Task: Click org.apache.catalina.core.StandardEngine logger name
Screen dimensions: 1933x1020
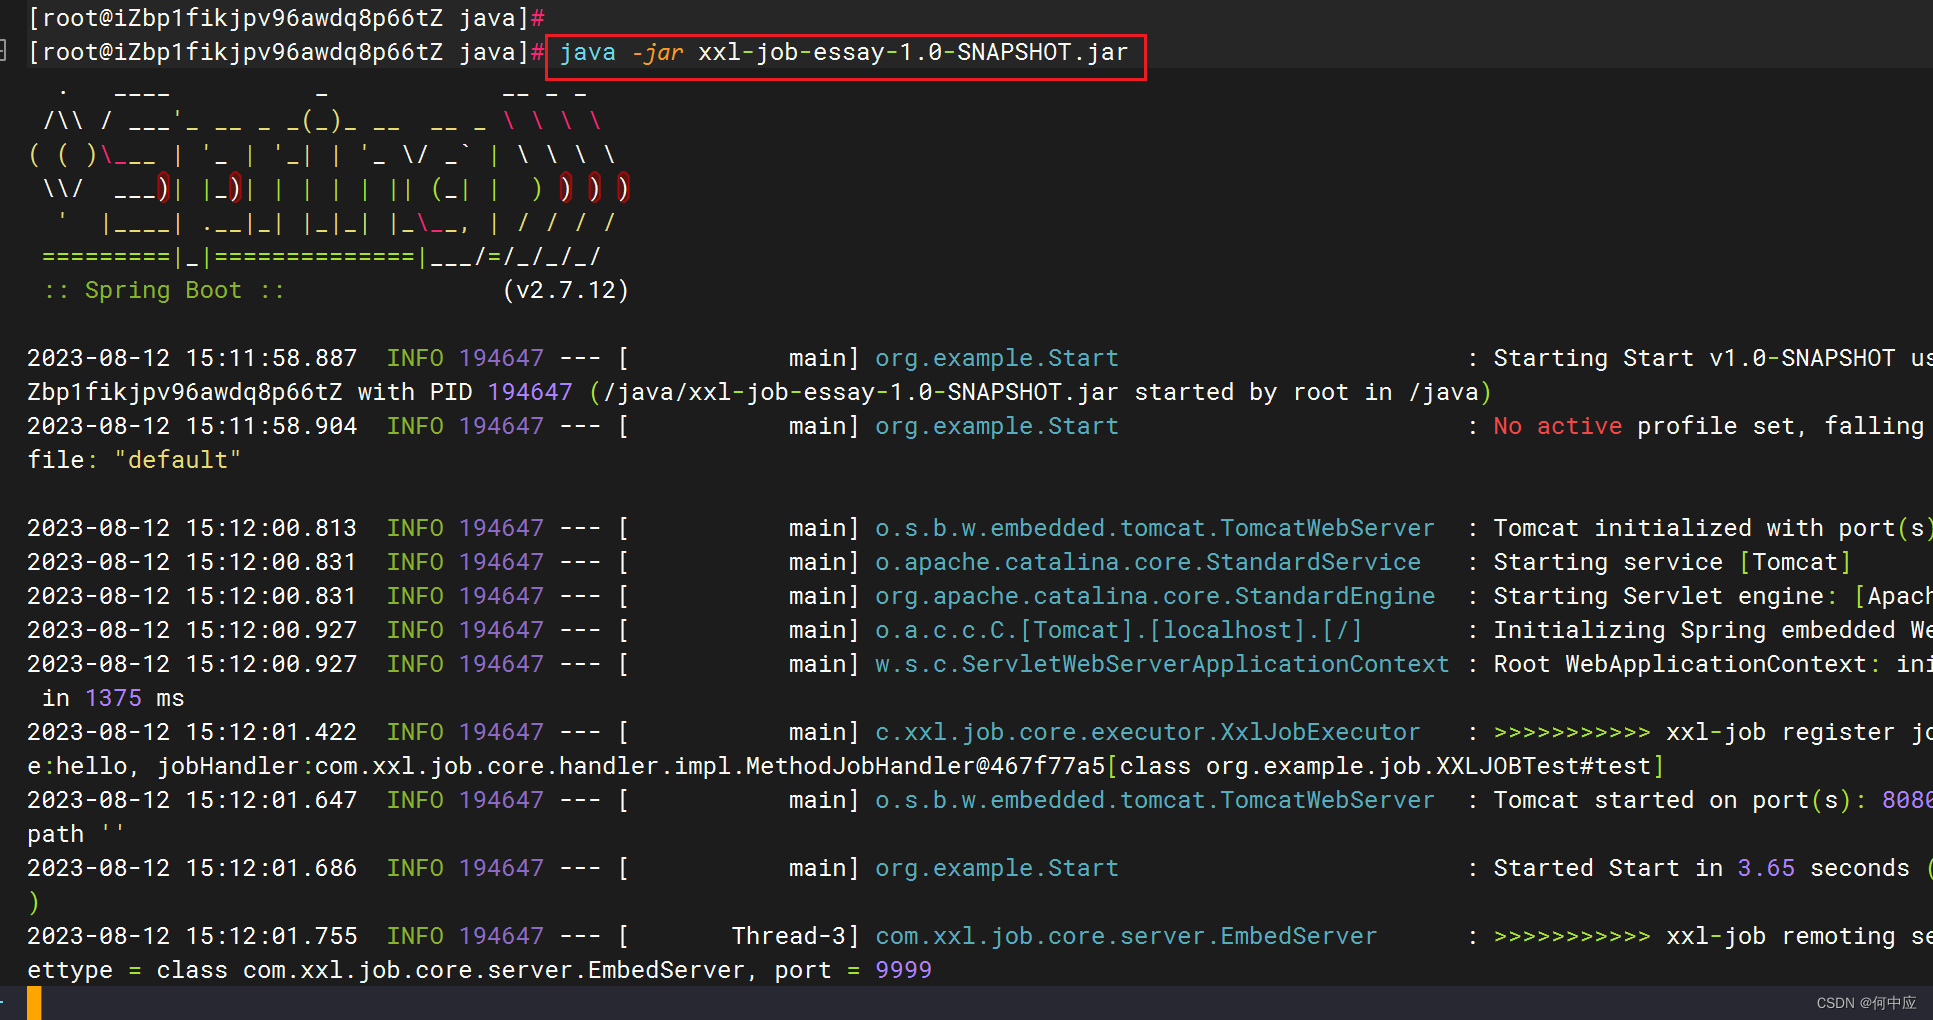Action: pyautogui.click(x=1155, y=596)
